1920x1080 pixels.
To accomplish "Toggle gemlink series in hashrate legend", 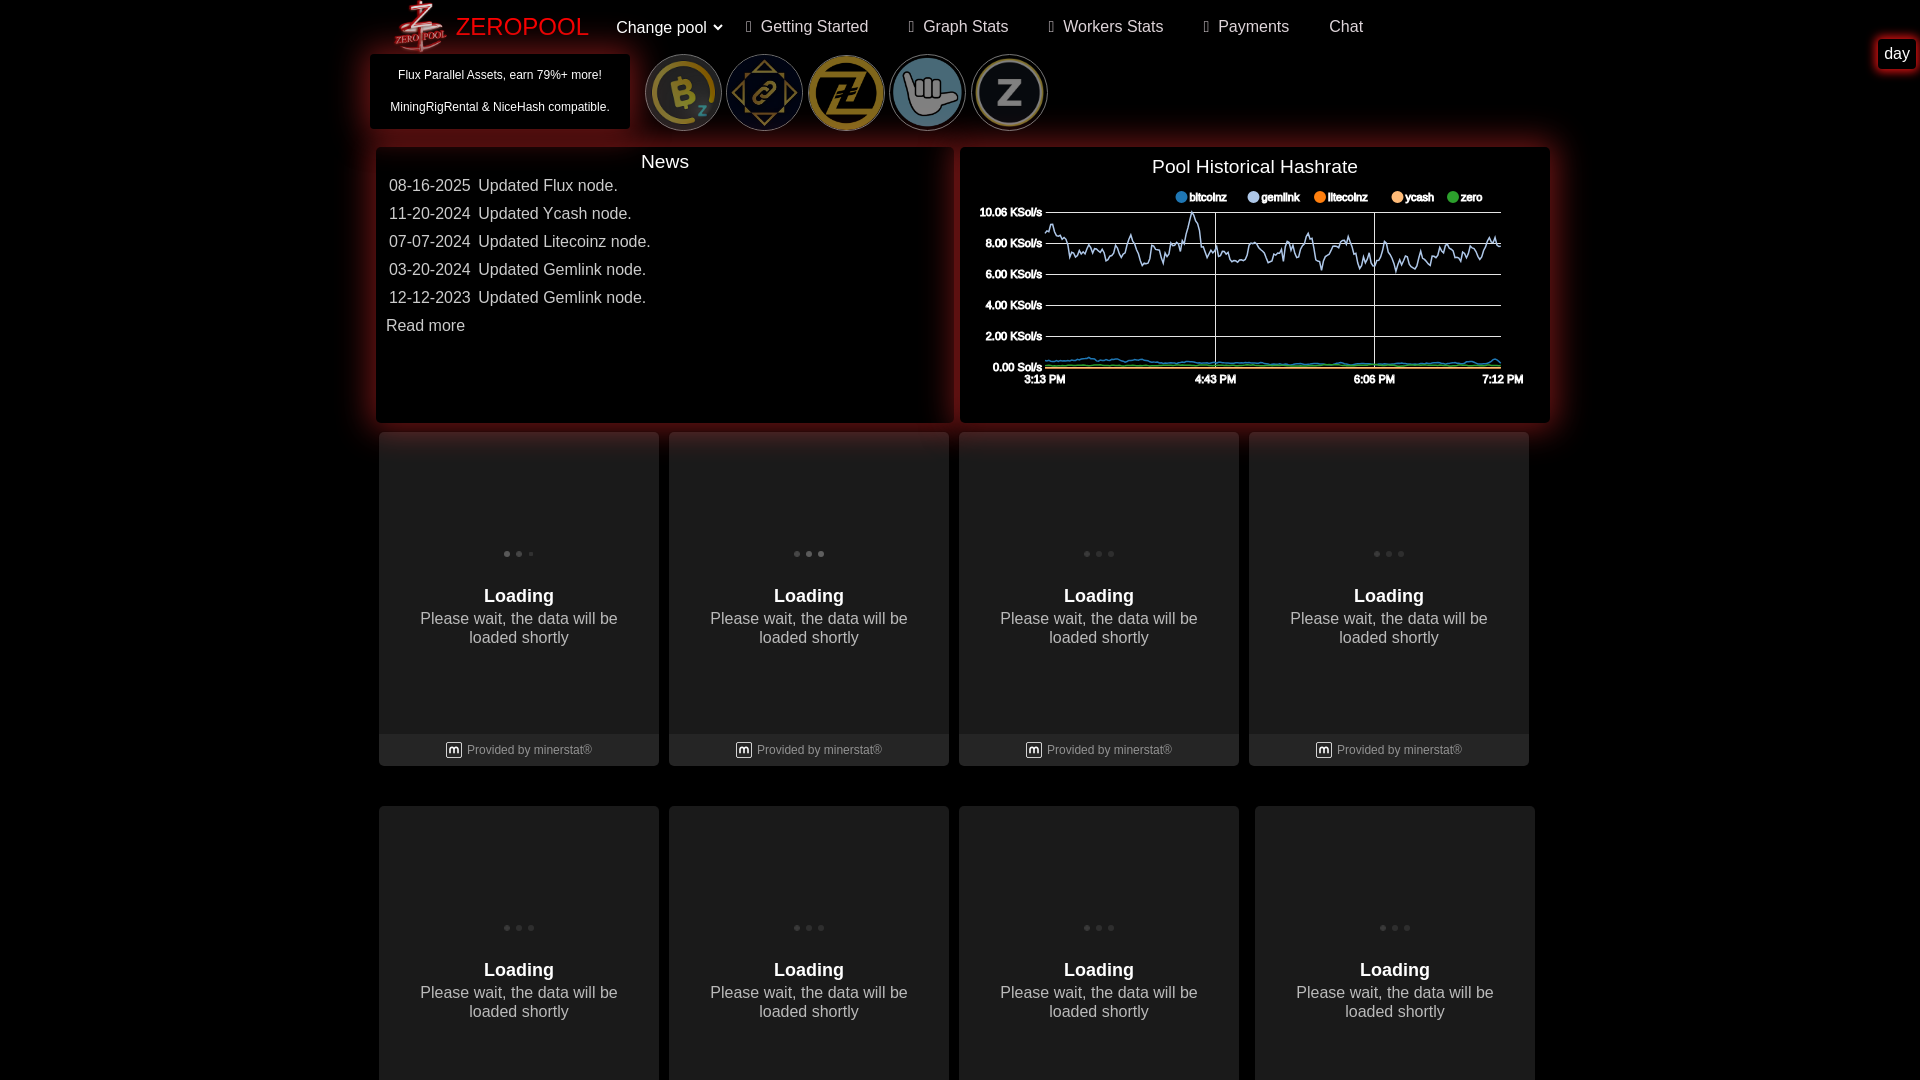I will (x=1274, y=197).
